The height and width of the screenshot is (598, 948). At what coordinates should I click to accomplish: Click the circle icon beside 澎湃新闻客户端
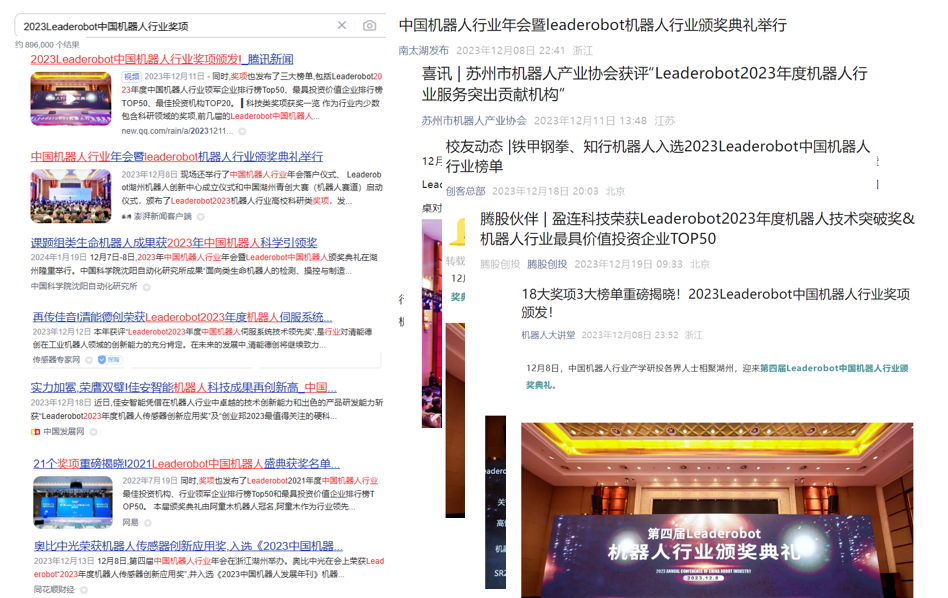coord(201,216)
